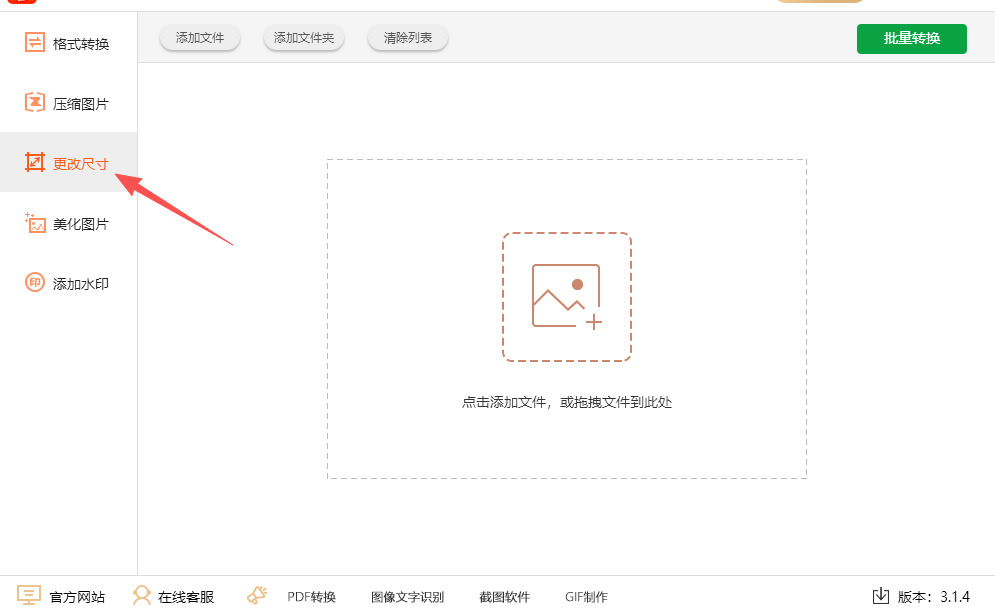Image resolution: width=995 pixels, height=610 pixels.
Task: Open the 在线客服 link
Action: pos(186,597)
